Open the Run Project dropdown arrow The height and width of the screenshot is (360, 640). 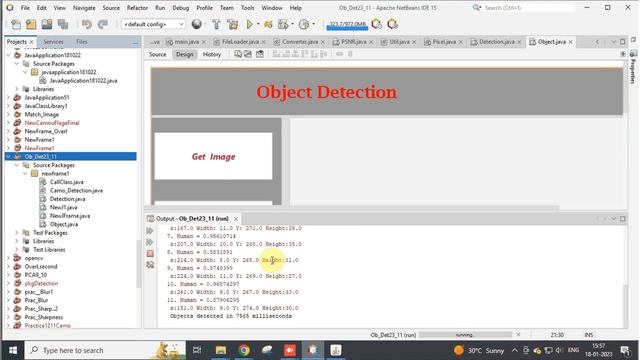[x=258, y=24]
